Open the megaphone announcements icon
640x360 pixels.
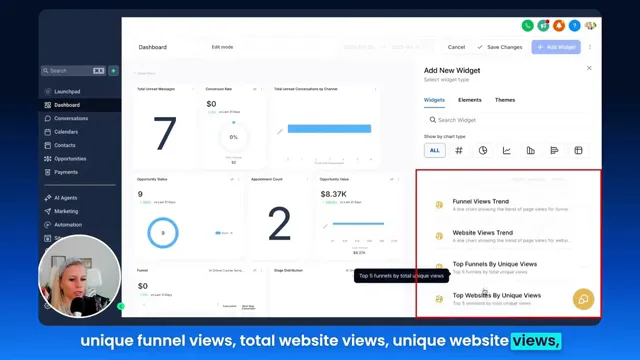click(x=543, y=26)
